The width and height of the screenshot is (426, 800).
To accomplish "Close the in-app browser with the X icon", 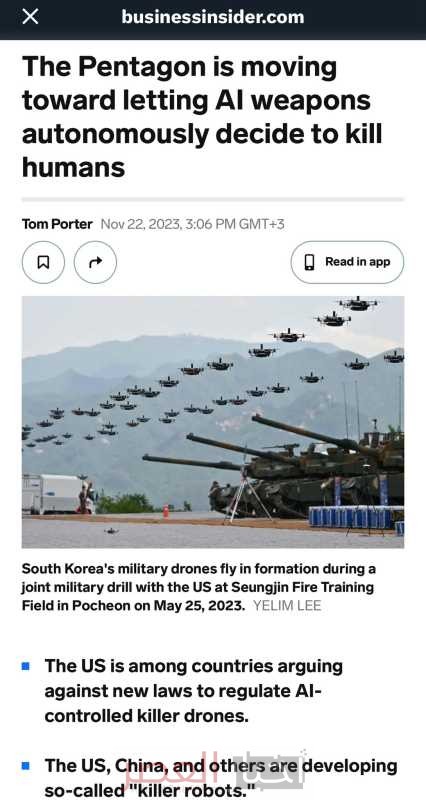I will 30,17.
